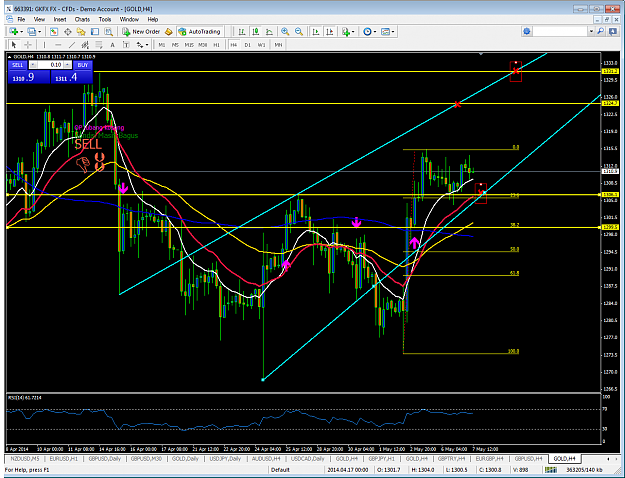The height and width of the screenshot is (478, 625).
Task: Open the Terminal panel icon
Action: coord(94,31)
